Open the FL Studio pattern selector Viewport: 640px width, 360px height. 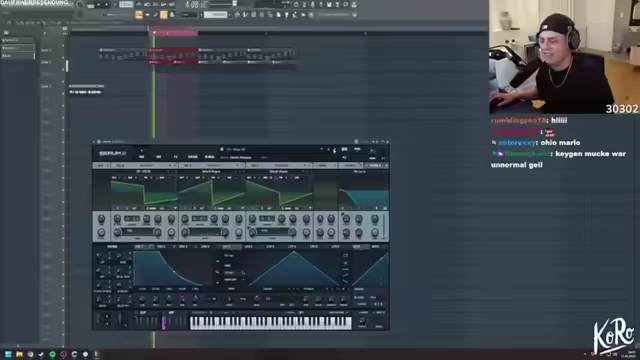(x=216, y=15)
